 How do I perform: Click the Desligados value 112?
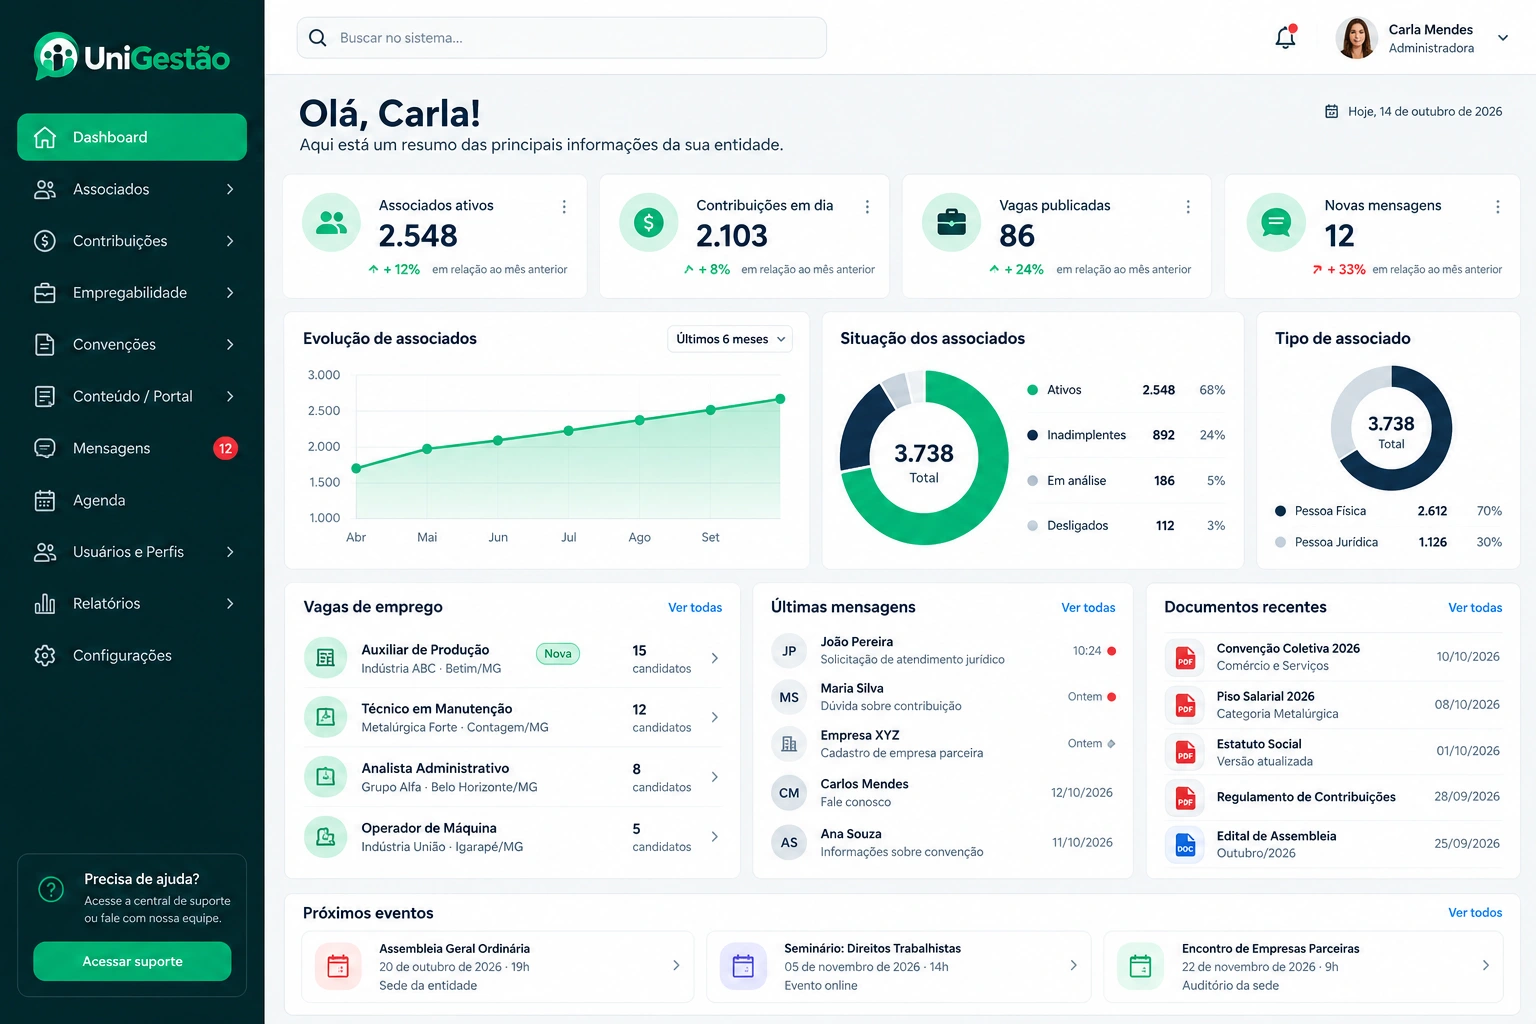[x=1165, y=526]
